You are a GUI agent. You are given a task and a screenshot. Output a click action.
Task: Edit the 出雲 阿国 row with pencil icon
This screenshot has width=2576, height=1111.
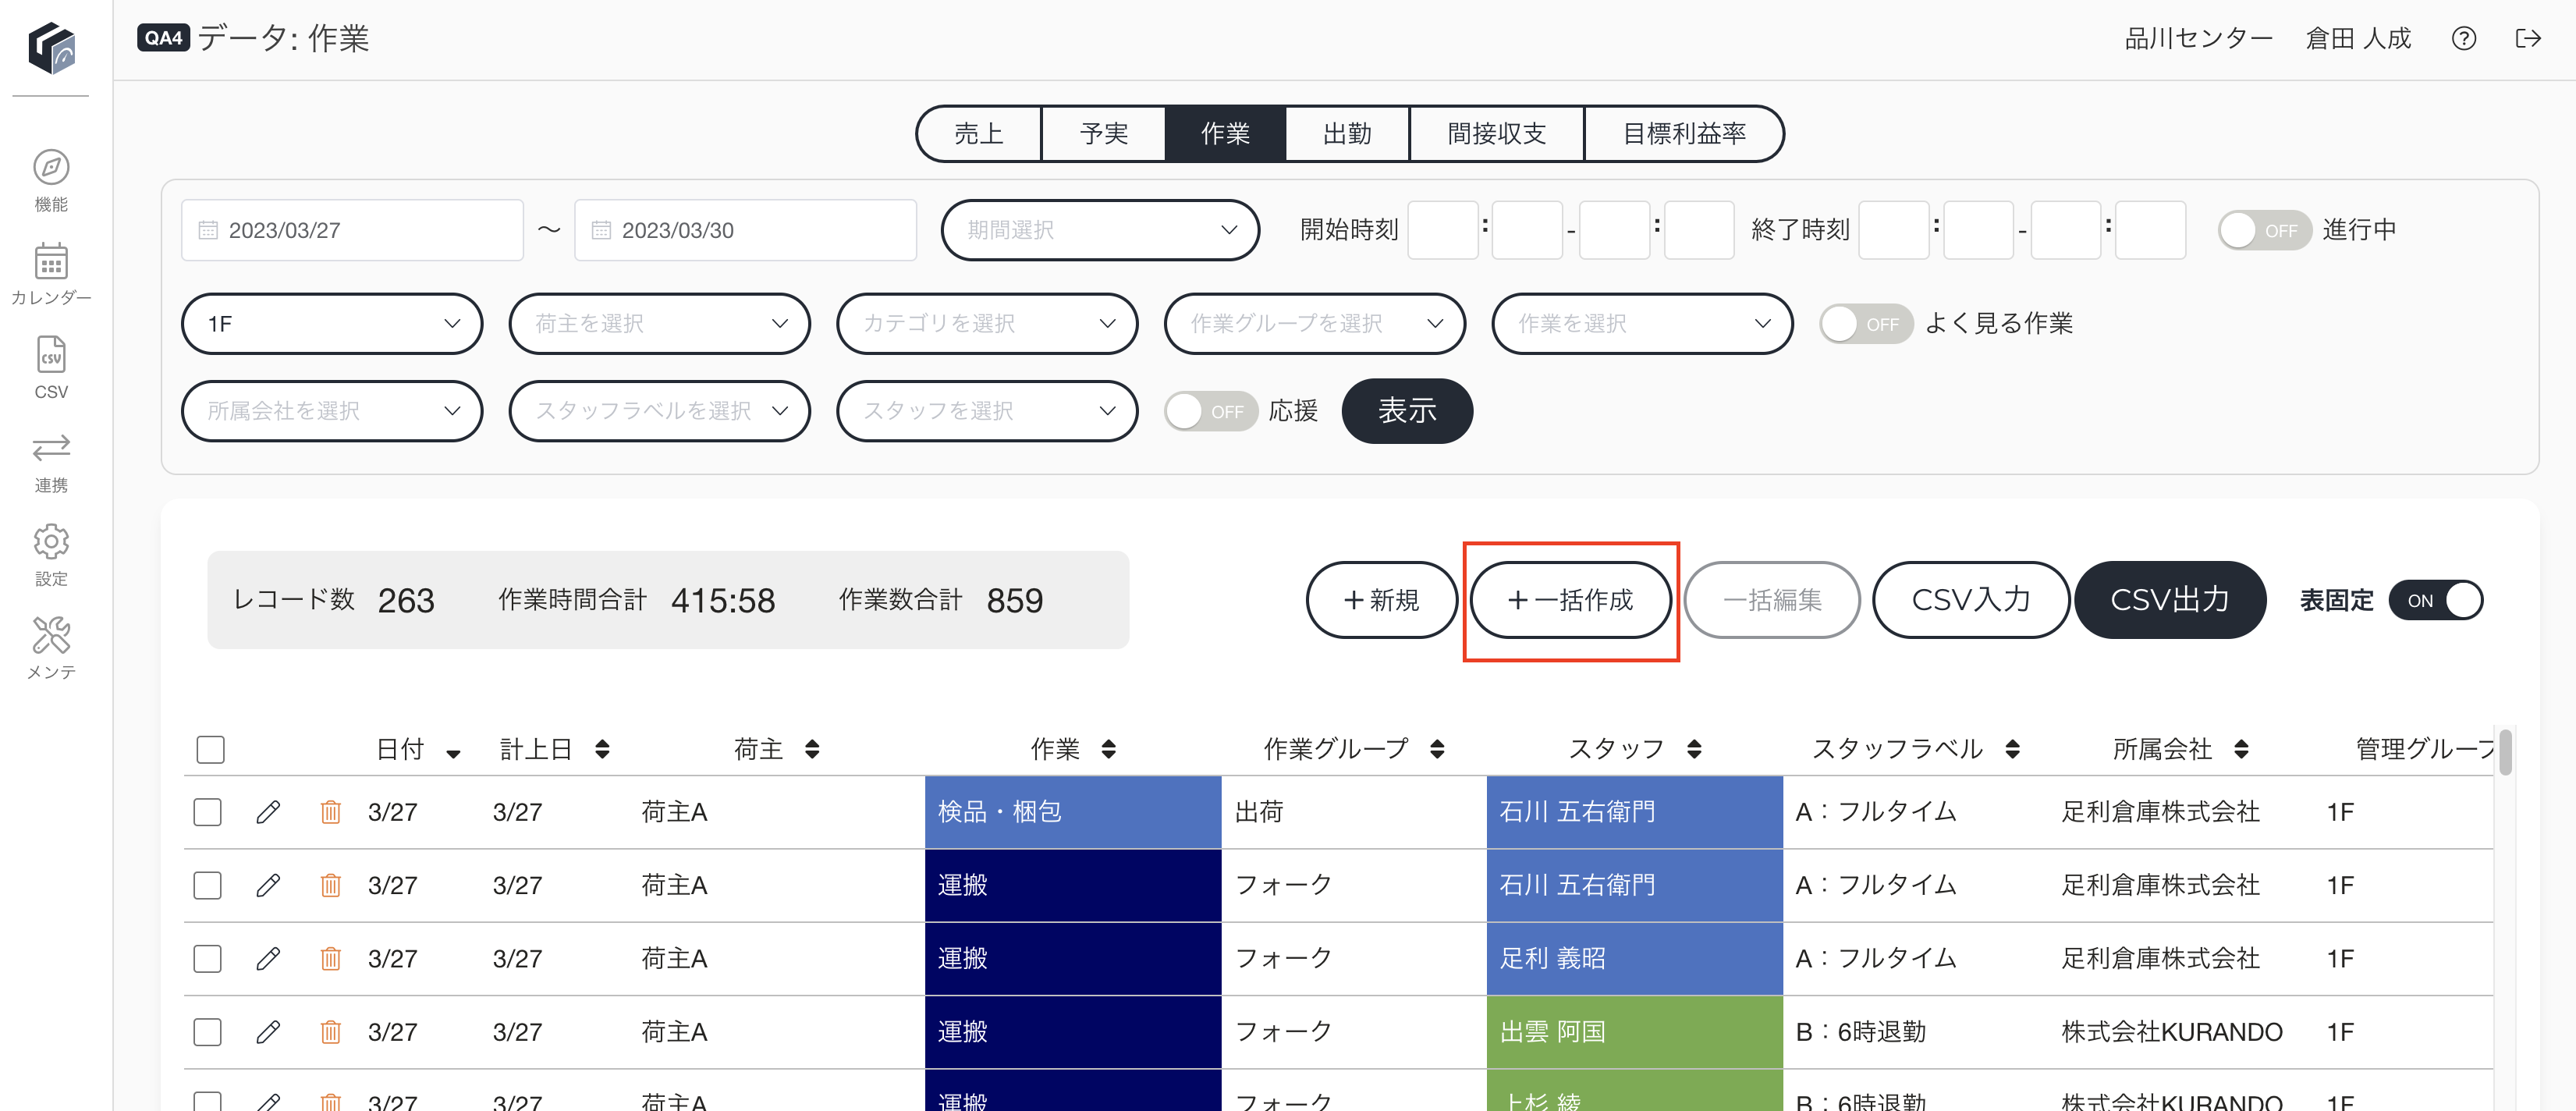(268, 1032)
